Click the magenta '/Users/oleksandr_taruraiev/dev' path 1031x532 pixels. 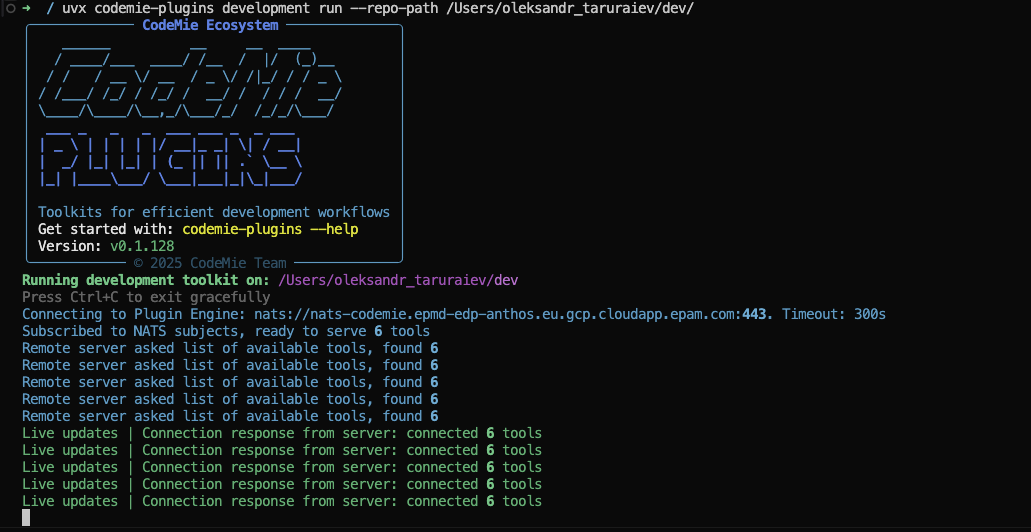tap(398, 280)
